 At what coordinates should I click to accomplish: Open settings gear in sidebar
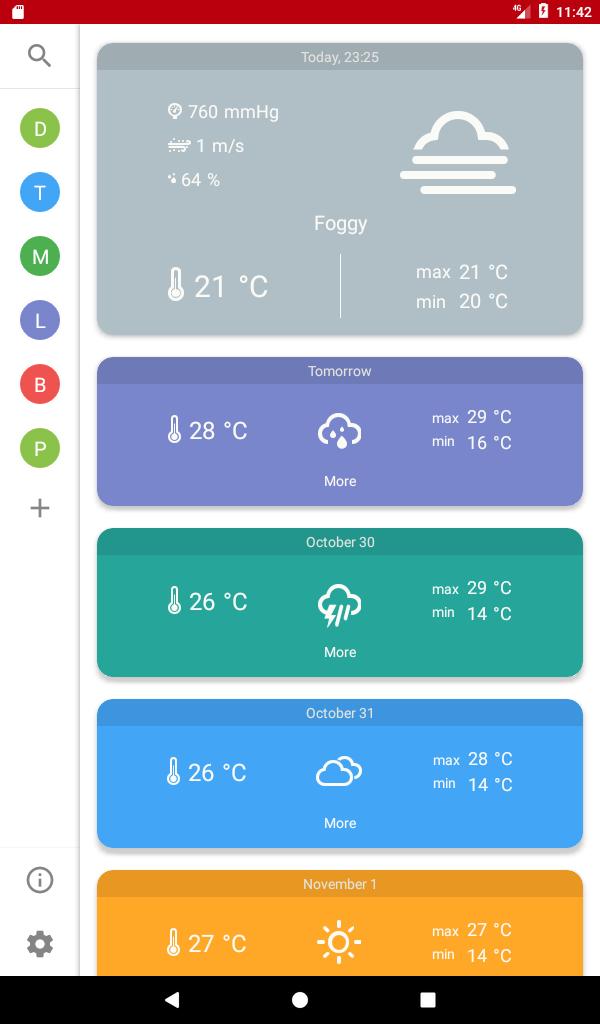pyautogui.click(x=40, y=943)
